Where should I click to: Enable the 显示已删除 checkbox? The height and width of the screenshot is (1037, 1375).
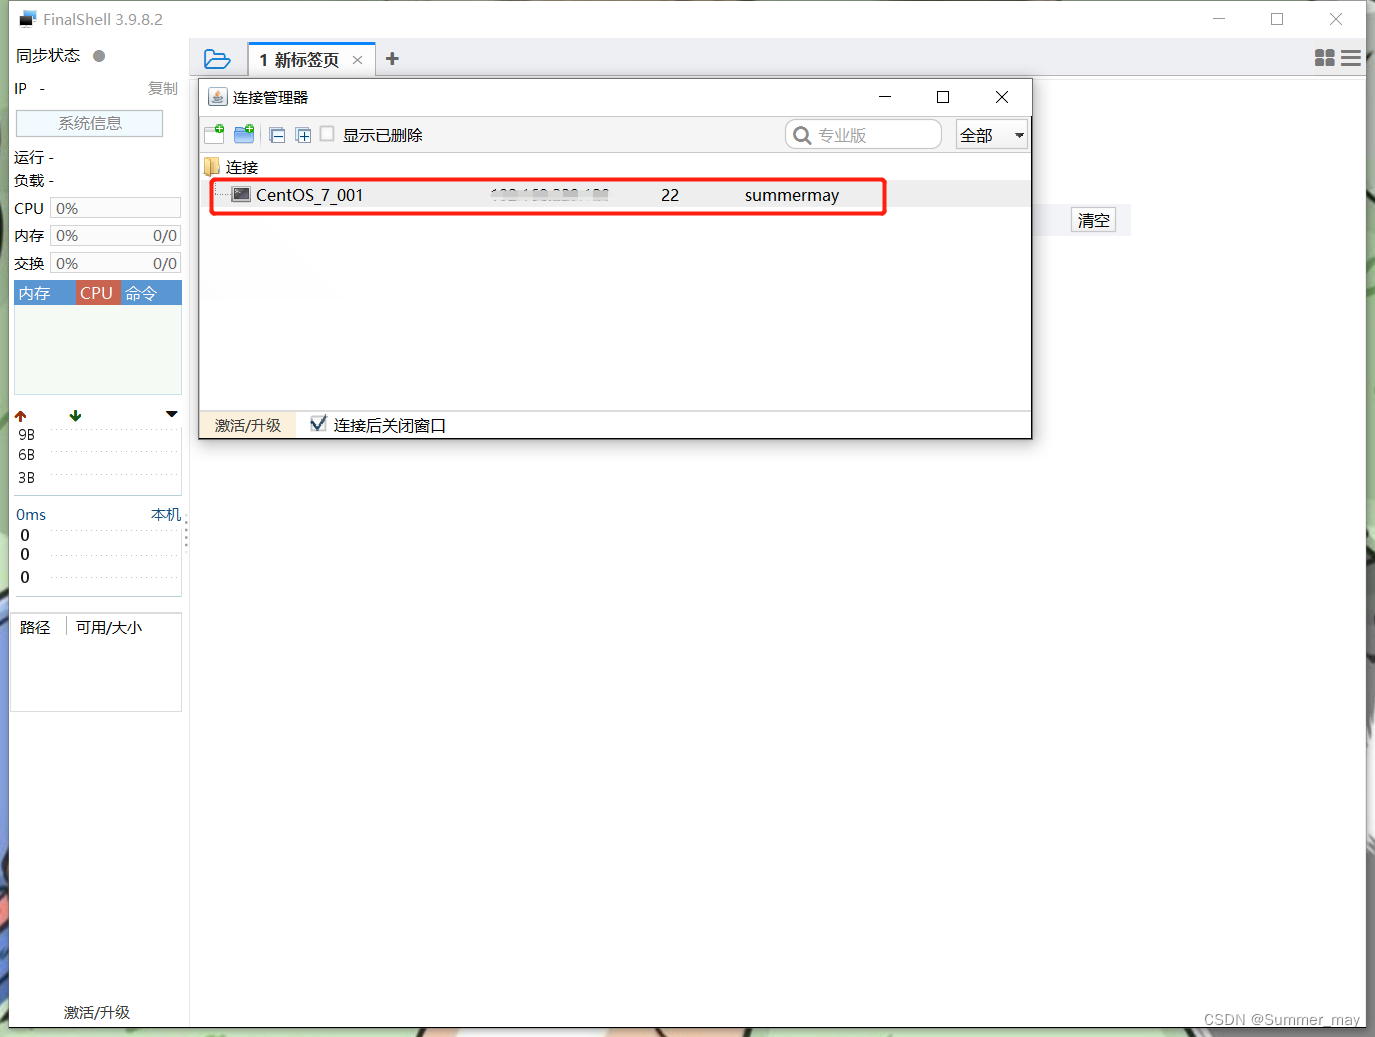pos(327,134)
